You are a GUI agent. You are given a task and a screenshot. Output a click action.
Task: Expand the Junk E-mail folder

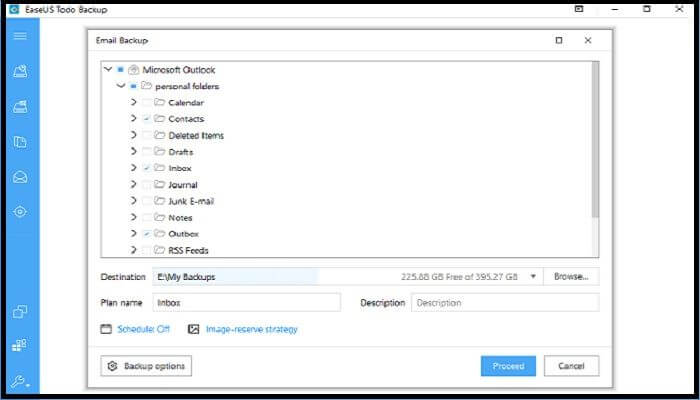click(133, 201)
